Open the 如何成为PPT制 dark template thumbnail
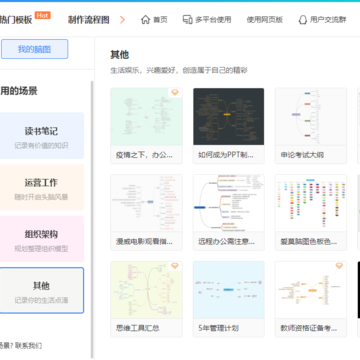360x360 pixels. click(x=229, y=116)
